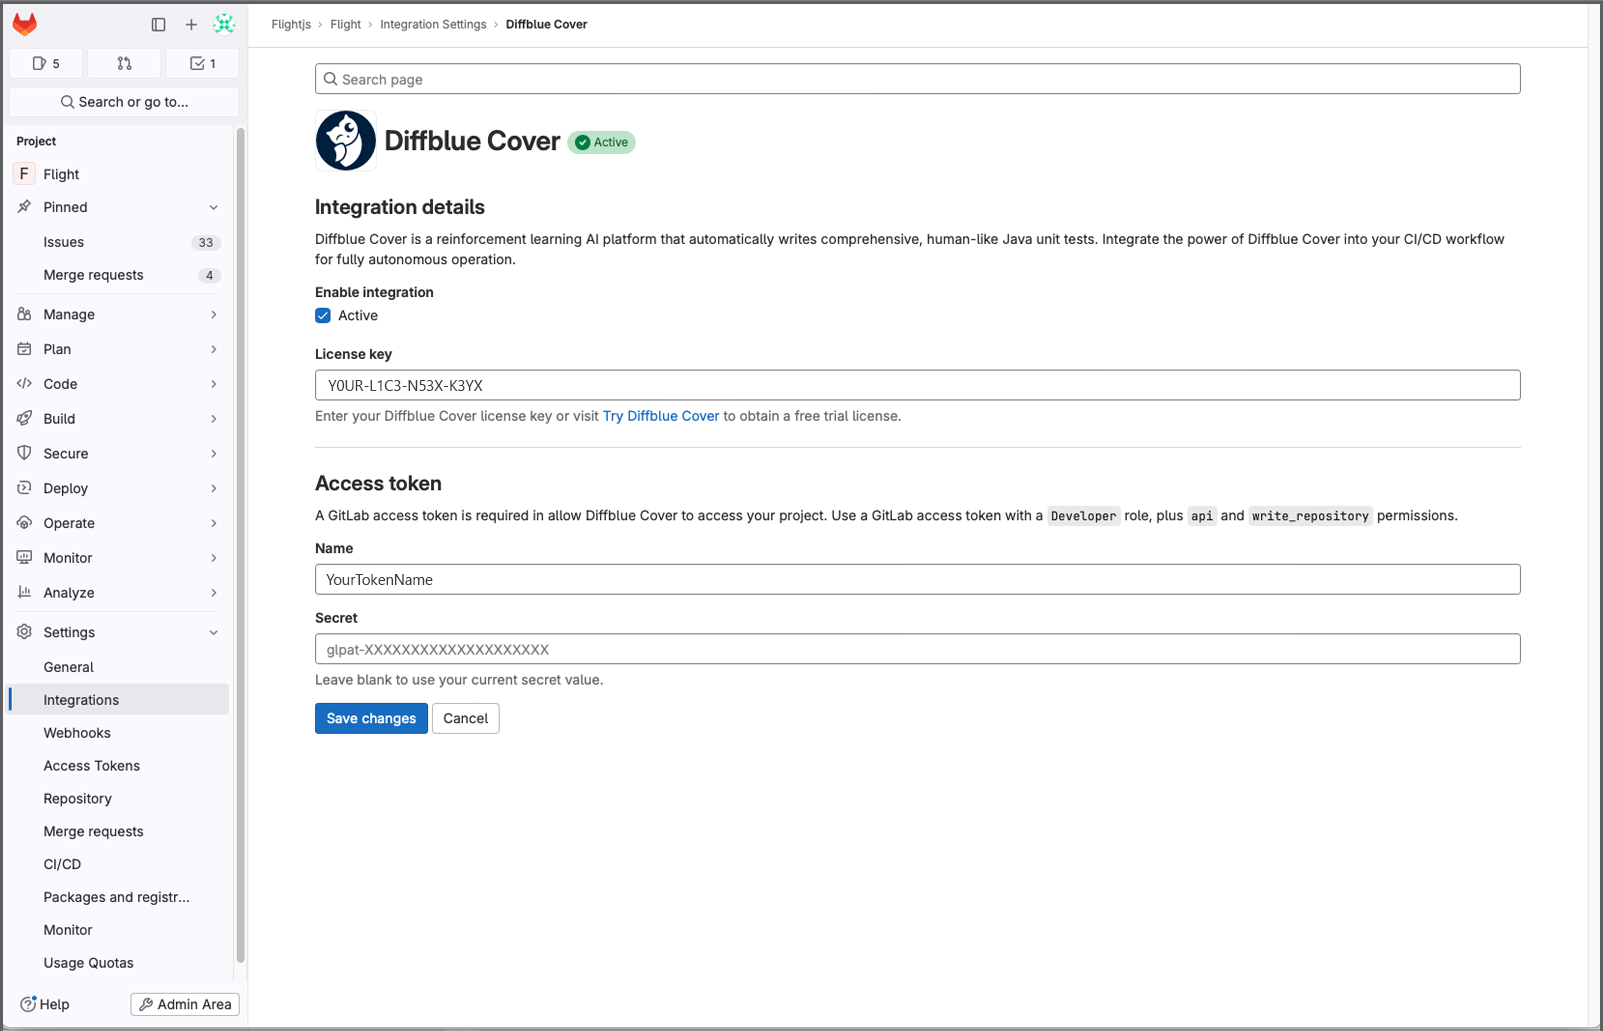Viewport: 1603px width, 1031px height.
Task: Click the Deploy icon in the sidebar
Action: [24, 488]
